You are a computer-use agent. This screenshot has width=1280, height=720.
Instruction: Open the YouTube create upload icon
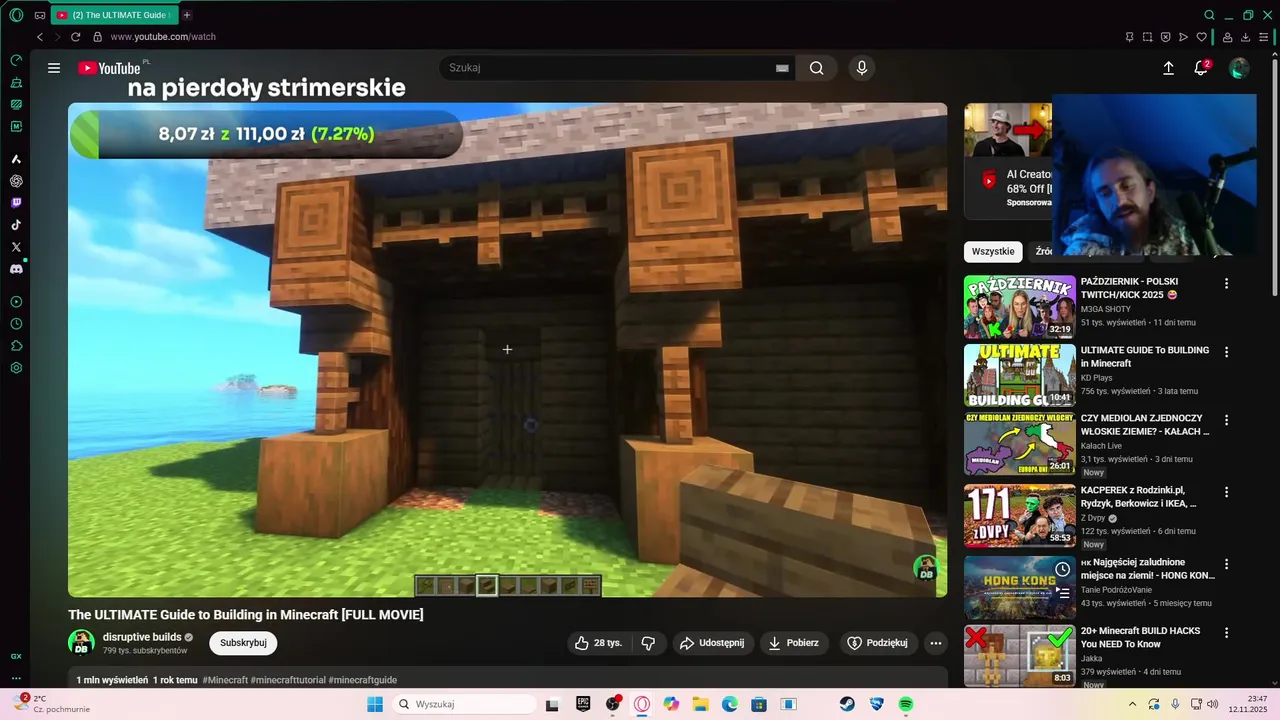[1168, 68]
